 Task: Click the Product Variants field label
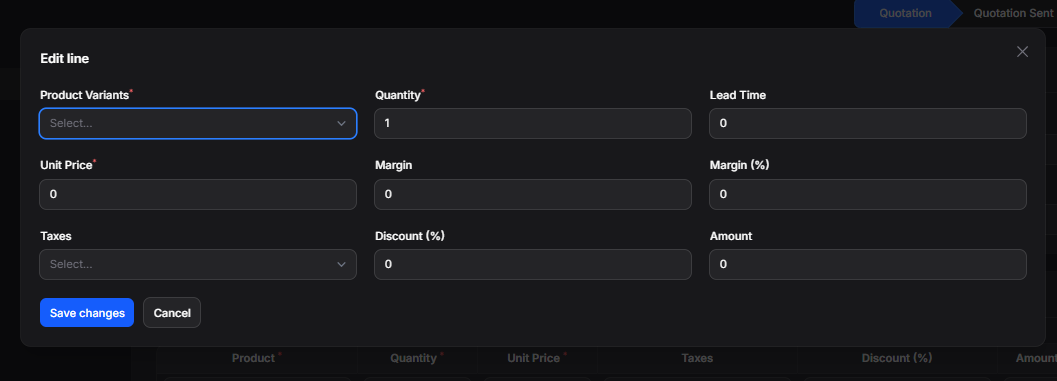[84, 95]
